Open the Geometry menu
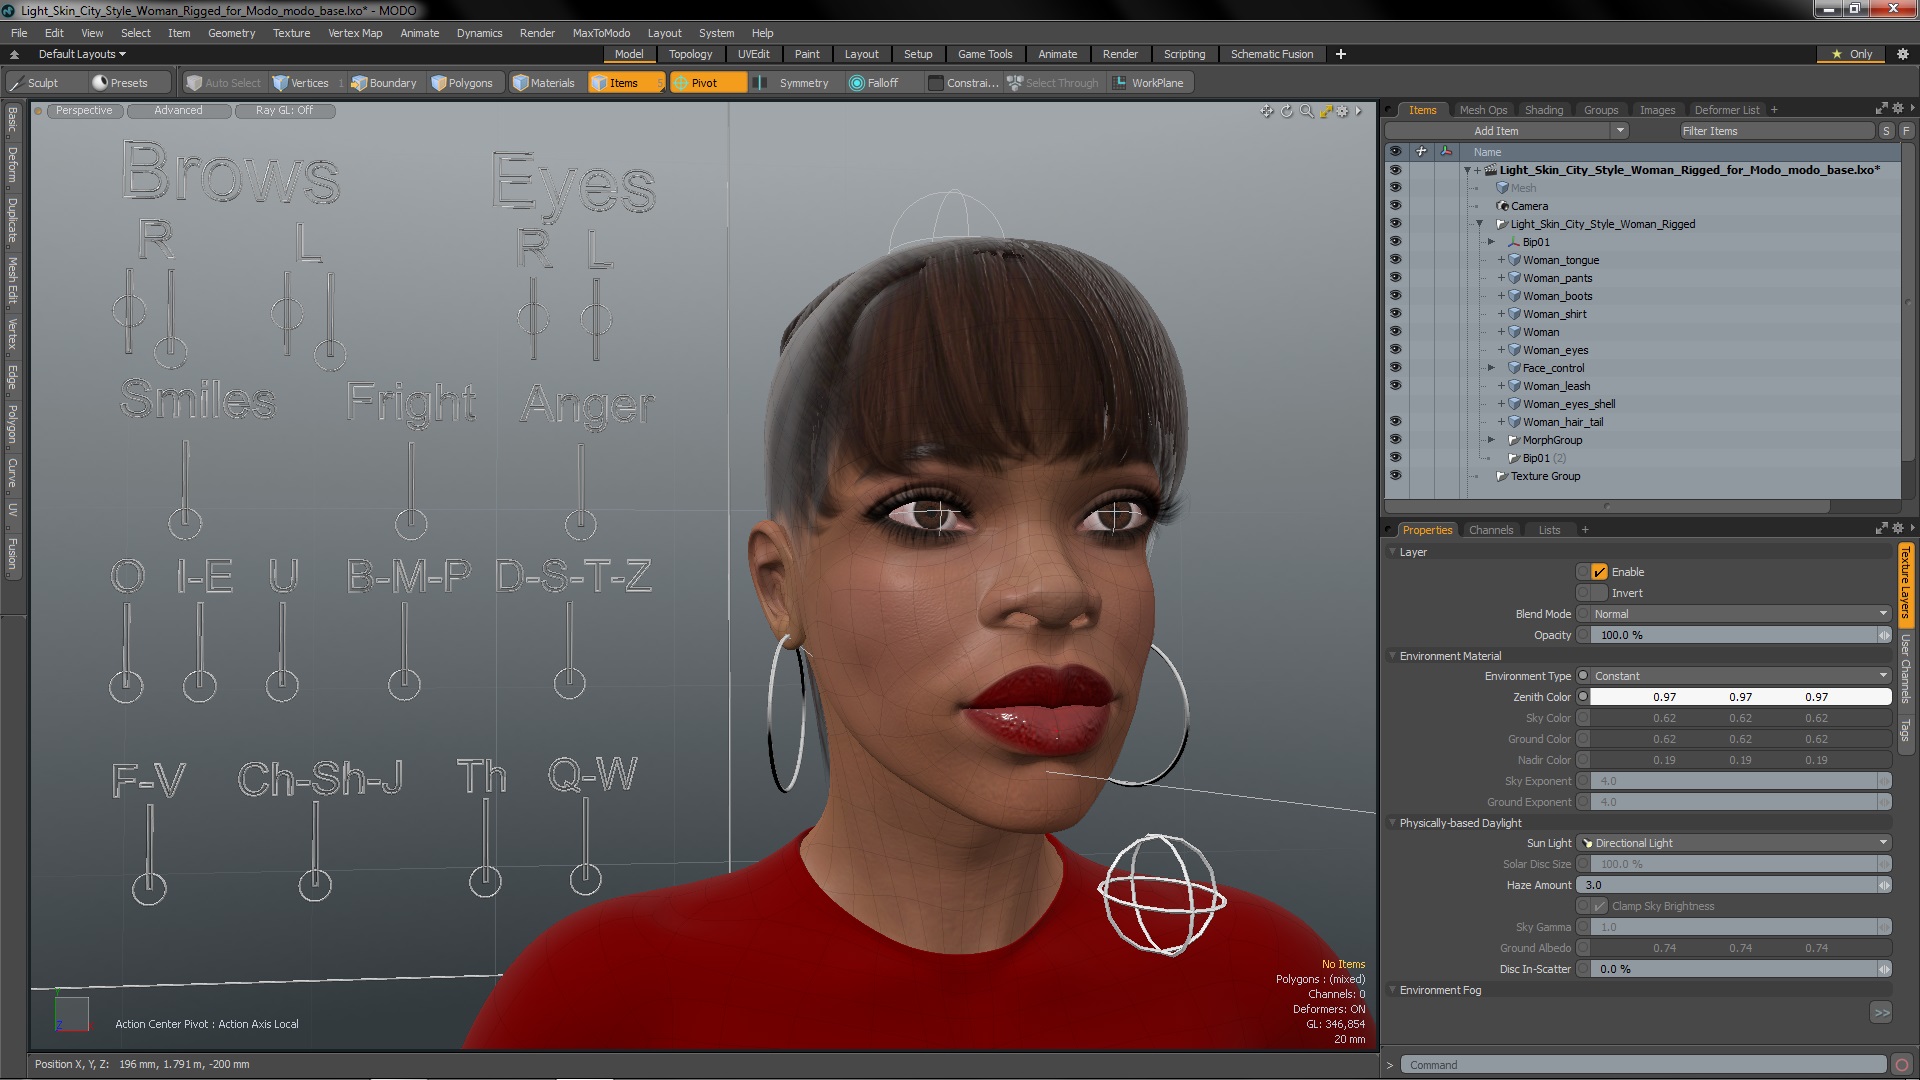1920x1080 pixels. coord(231,33)
